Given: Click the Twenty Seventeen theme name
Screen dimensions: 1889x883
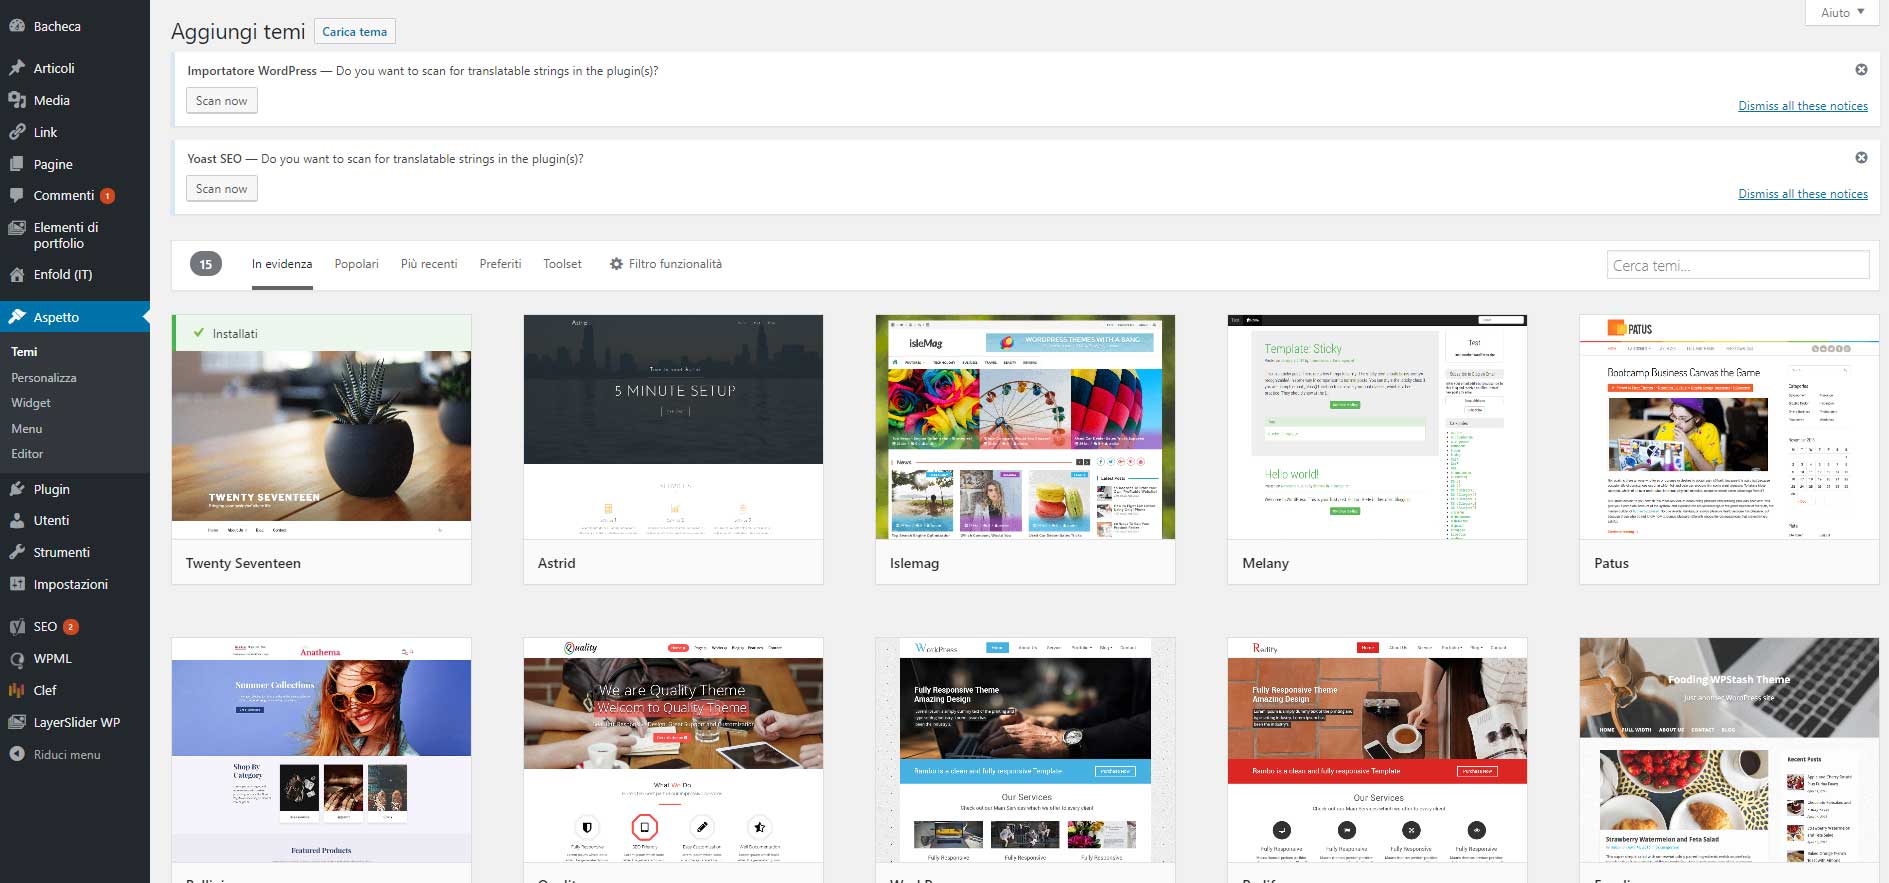Looking at the screenshot, I should (x=243, y=563).
